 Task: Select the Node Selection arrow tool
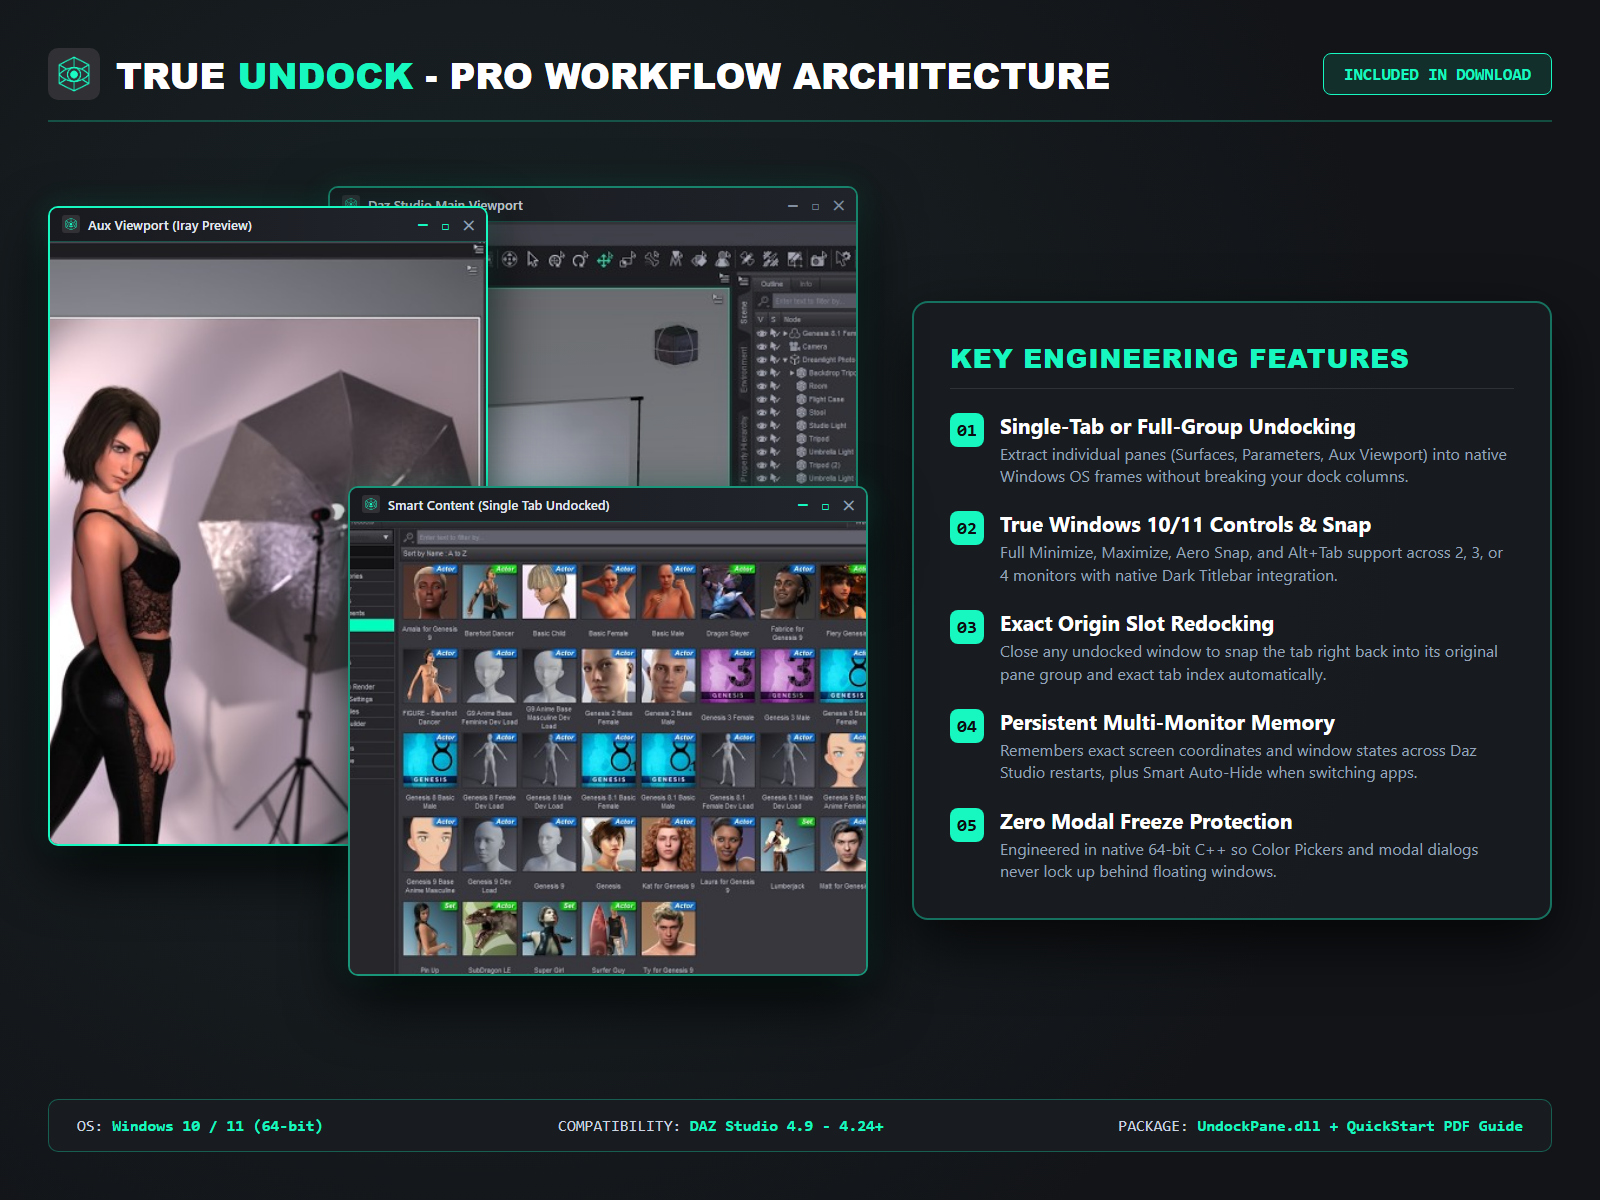pyautogui.click(x=532, y=259)
